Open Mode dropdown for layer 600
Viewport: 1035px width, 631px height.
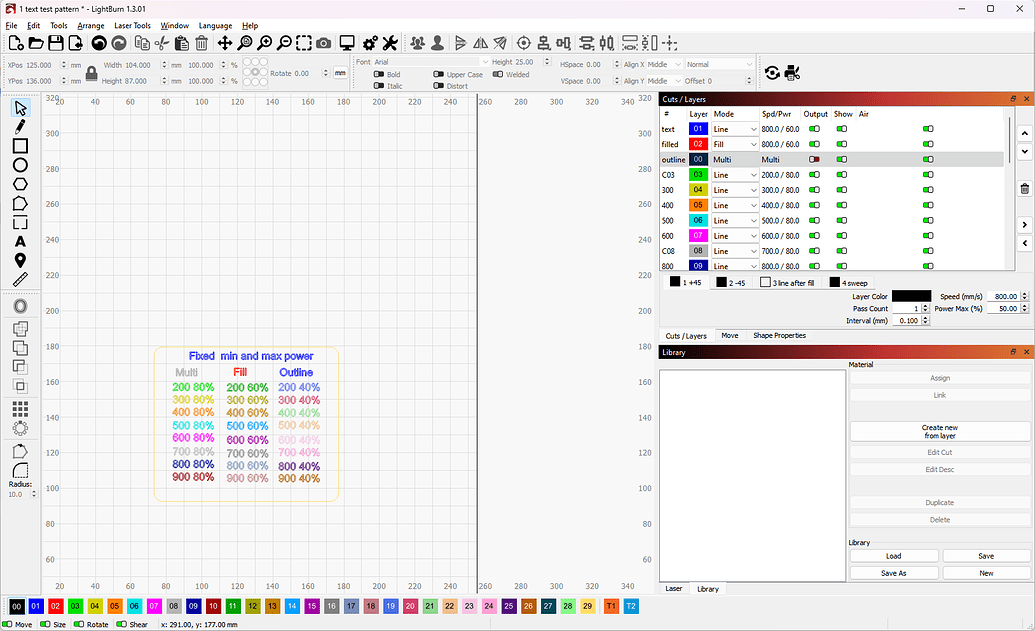pyautogui.click(x=734, y=236)
